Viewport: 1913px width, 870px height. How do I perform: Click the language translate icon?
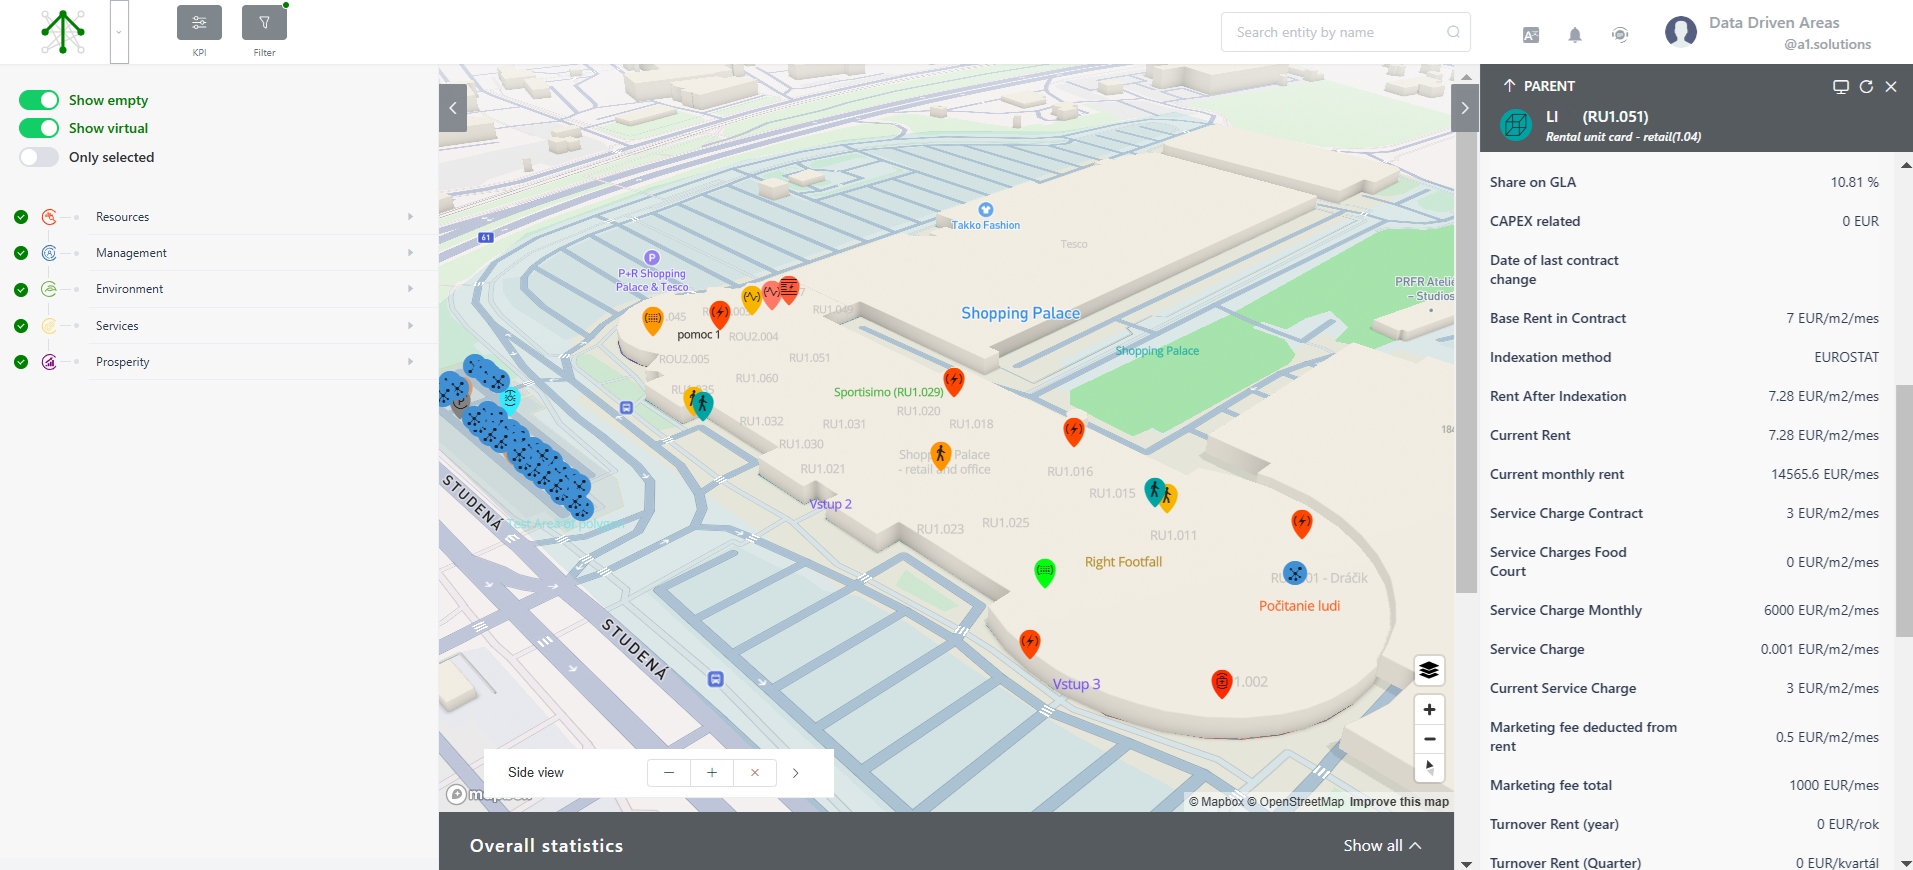pos(1531,35)
